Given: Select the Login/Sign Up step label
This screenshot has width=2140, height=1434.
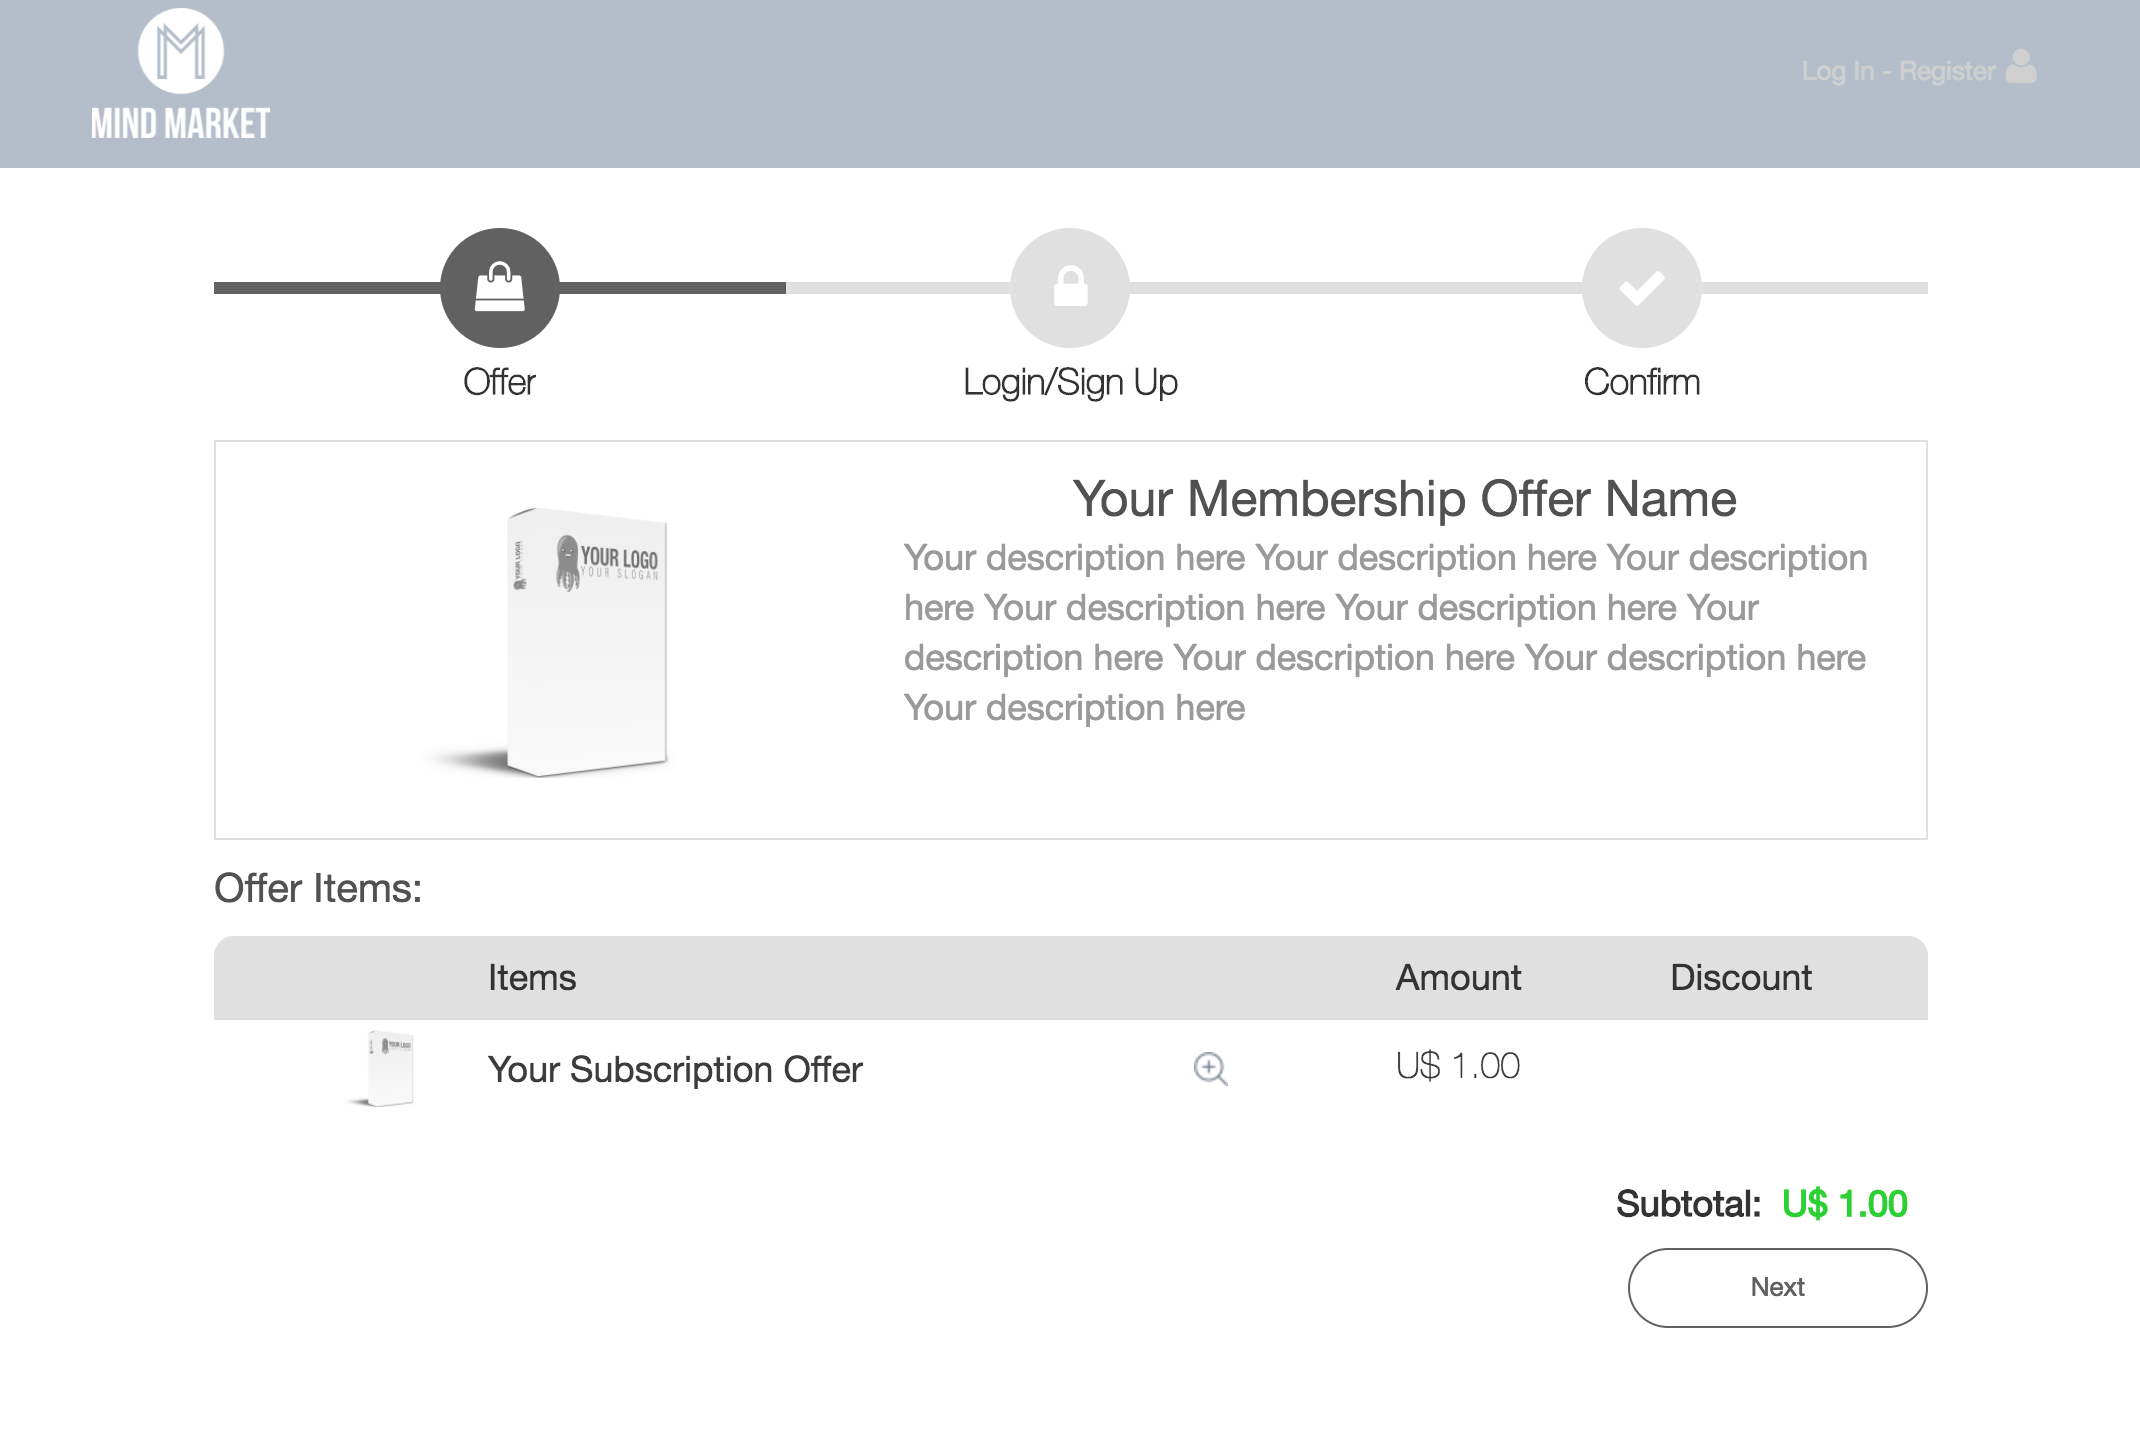Looking at the screenshot, I should coord(1070,382).
